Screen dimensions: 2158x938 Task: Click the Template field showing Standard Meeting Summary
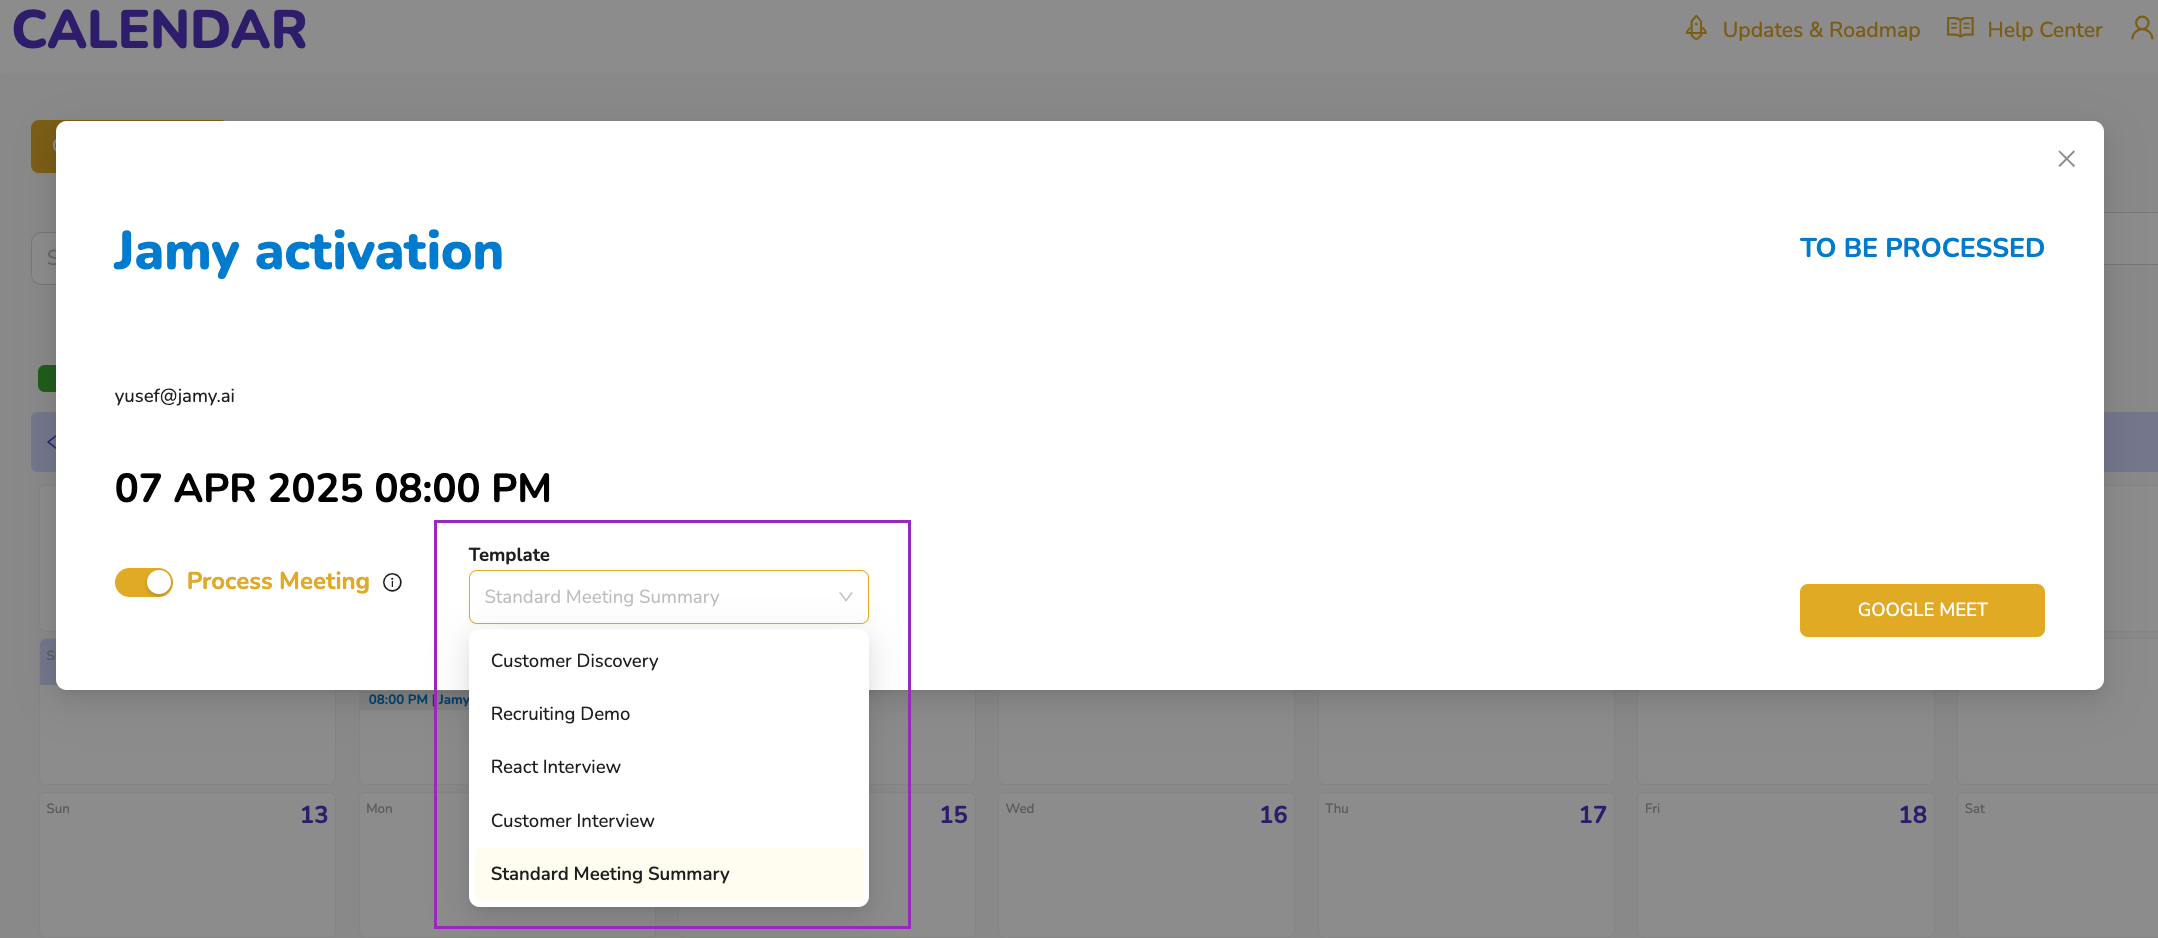pos(650,597)
